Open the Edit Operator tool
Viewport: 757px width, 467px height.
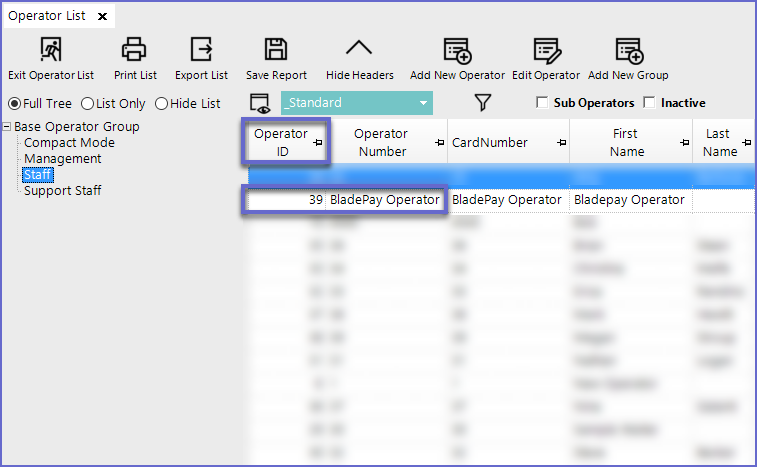545,50
